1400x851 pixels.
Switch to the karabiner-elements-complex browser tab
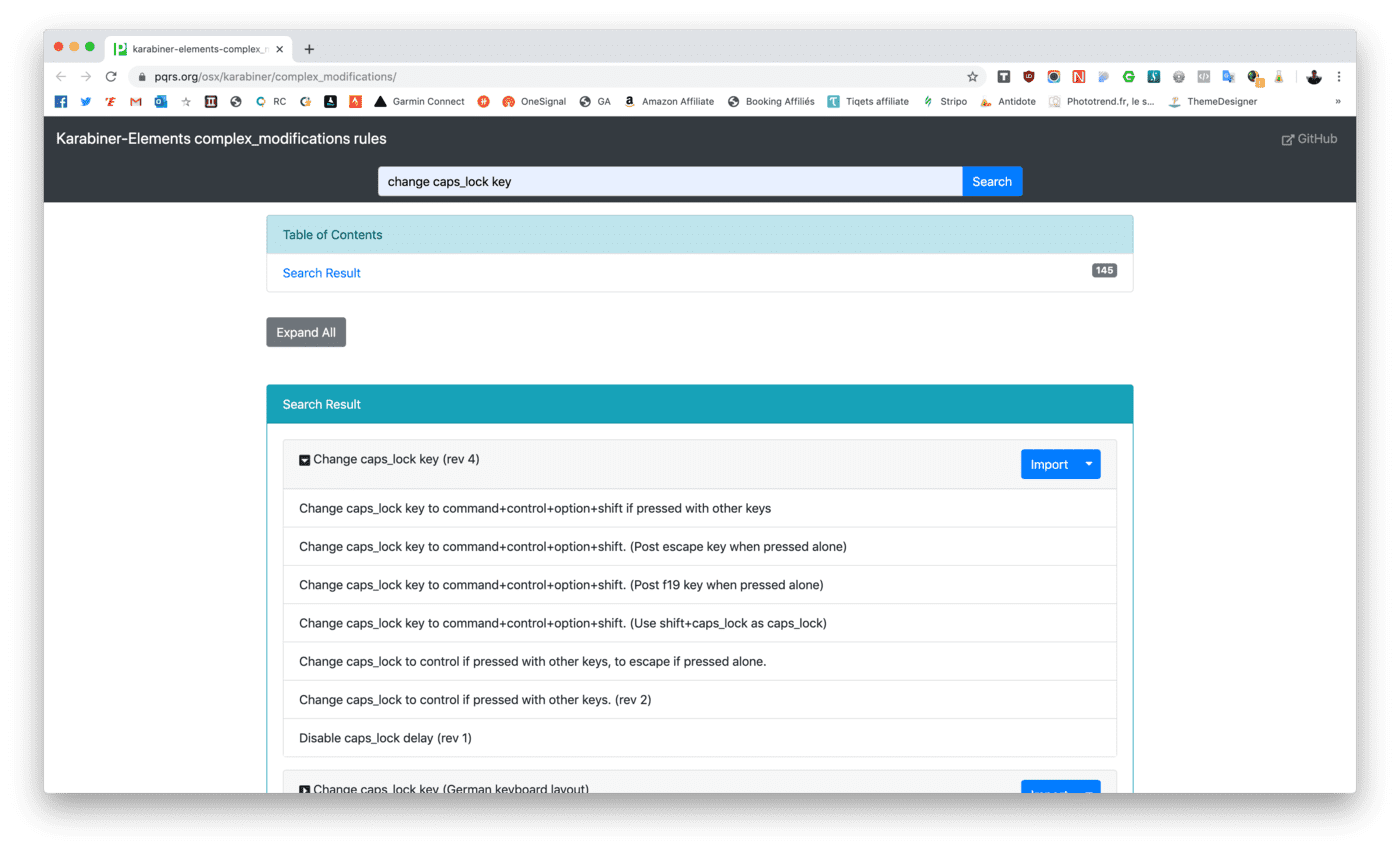click(x=197, y=49)
